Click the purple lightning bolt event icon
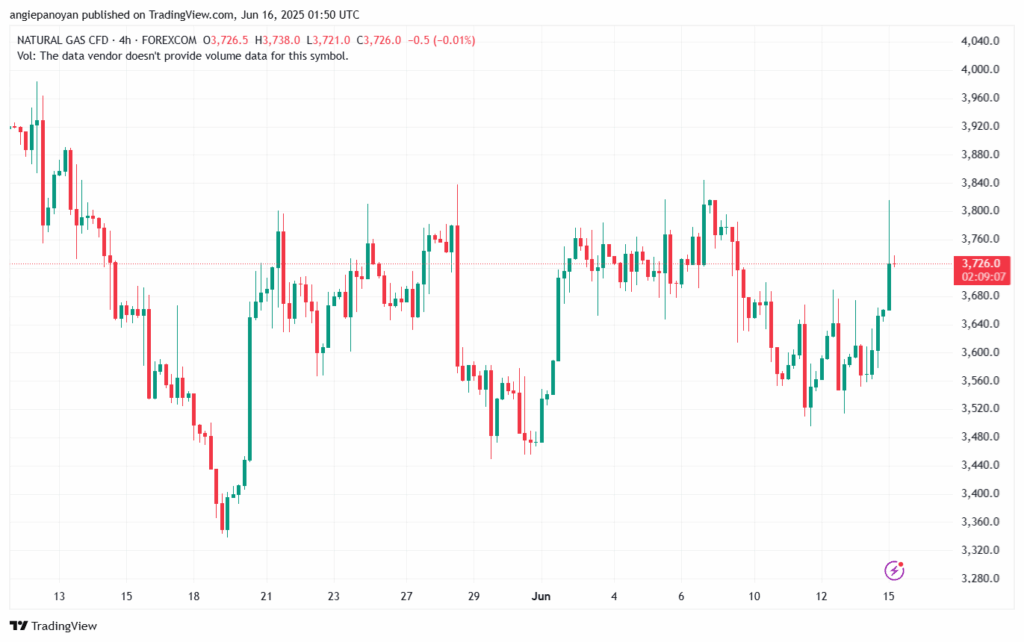 click(x=895, y=570)
